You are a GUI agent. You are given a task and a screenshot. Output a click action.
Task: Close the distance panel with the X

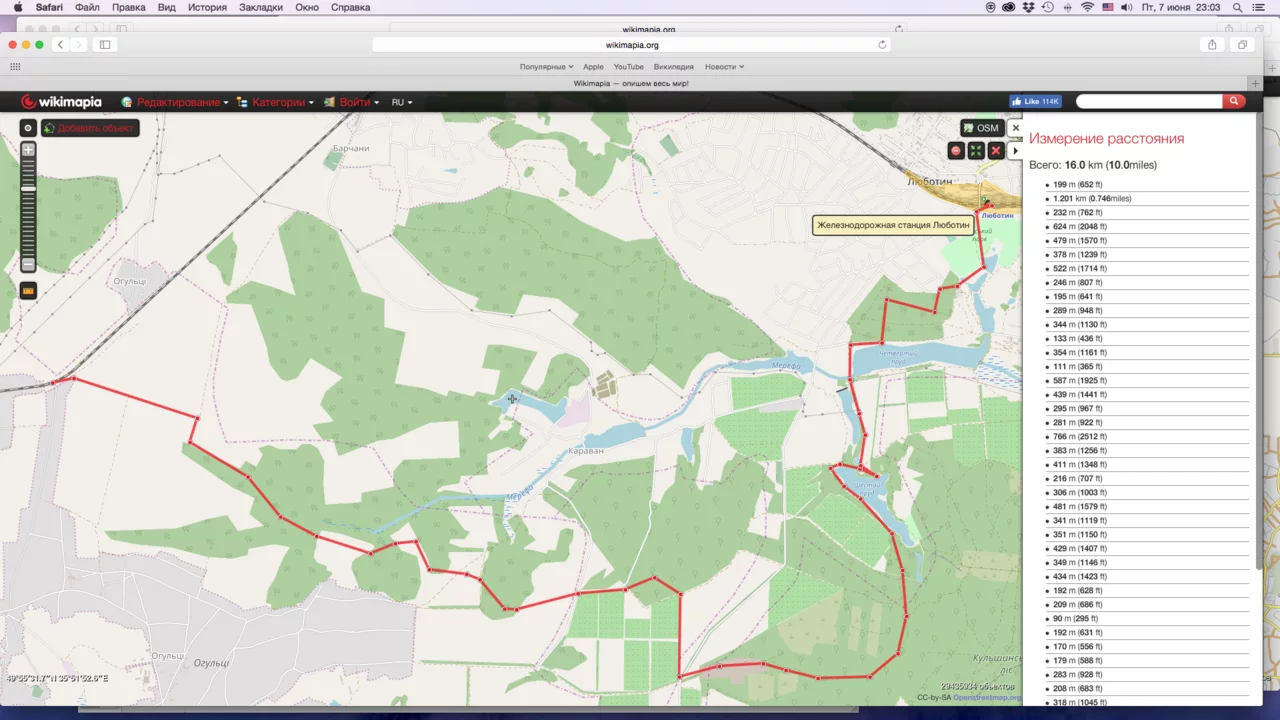point(1015,128)
